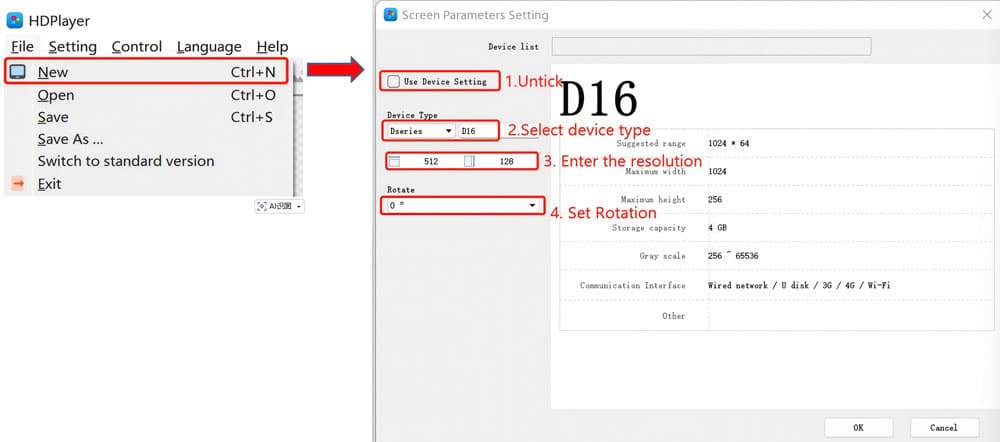1000x442 pixels.
Task: Click the Device list field
Action: click(711, 47)
